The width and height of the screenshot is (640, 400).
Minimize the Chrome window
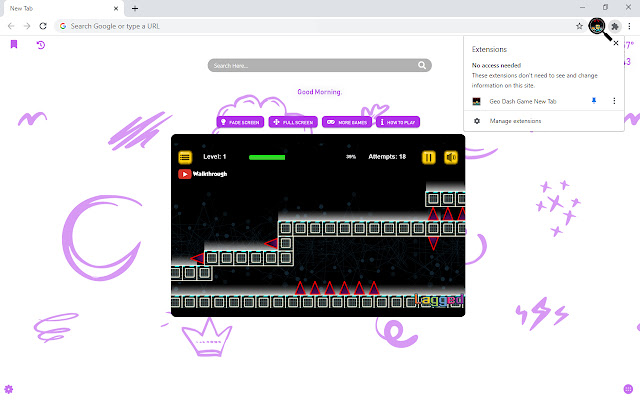tap(582, 7)
